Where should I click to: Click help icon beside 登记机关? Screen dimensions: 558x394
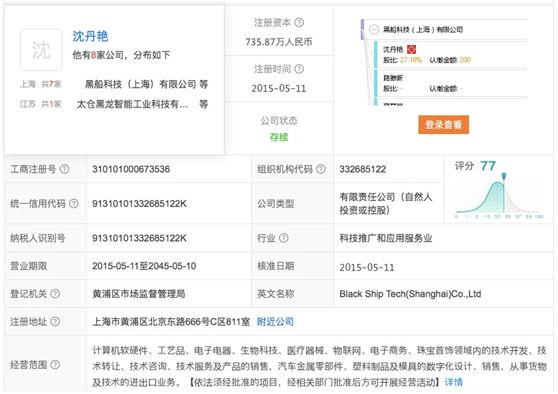pyautogui.click(x=55, y=294)
